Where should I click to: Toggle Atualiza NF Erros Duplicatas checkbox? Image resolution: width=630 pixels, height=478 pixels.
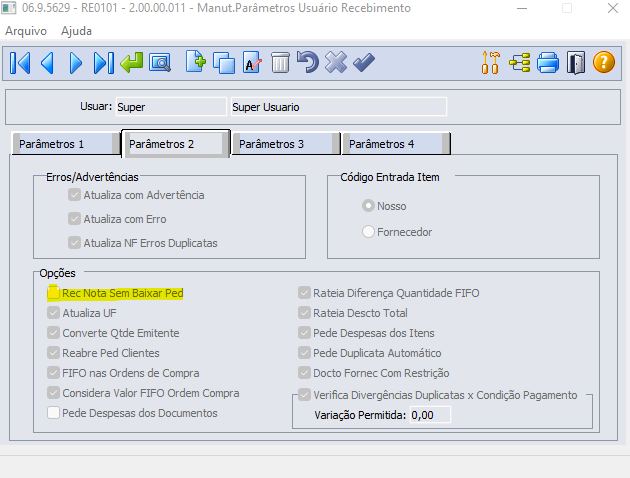pos(74,243)
